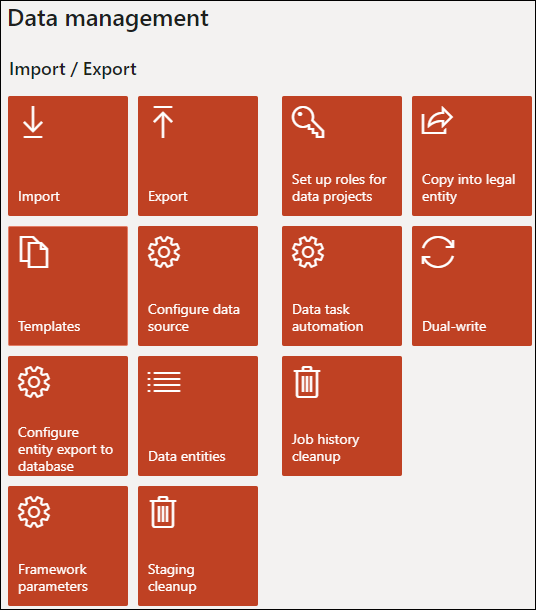Open the Import tile
This screenshot has width=536, height=610.
point(68,156)
